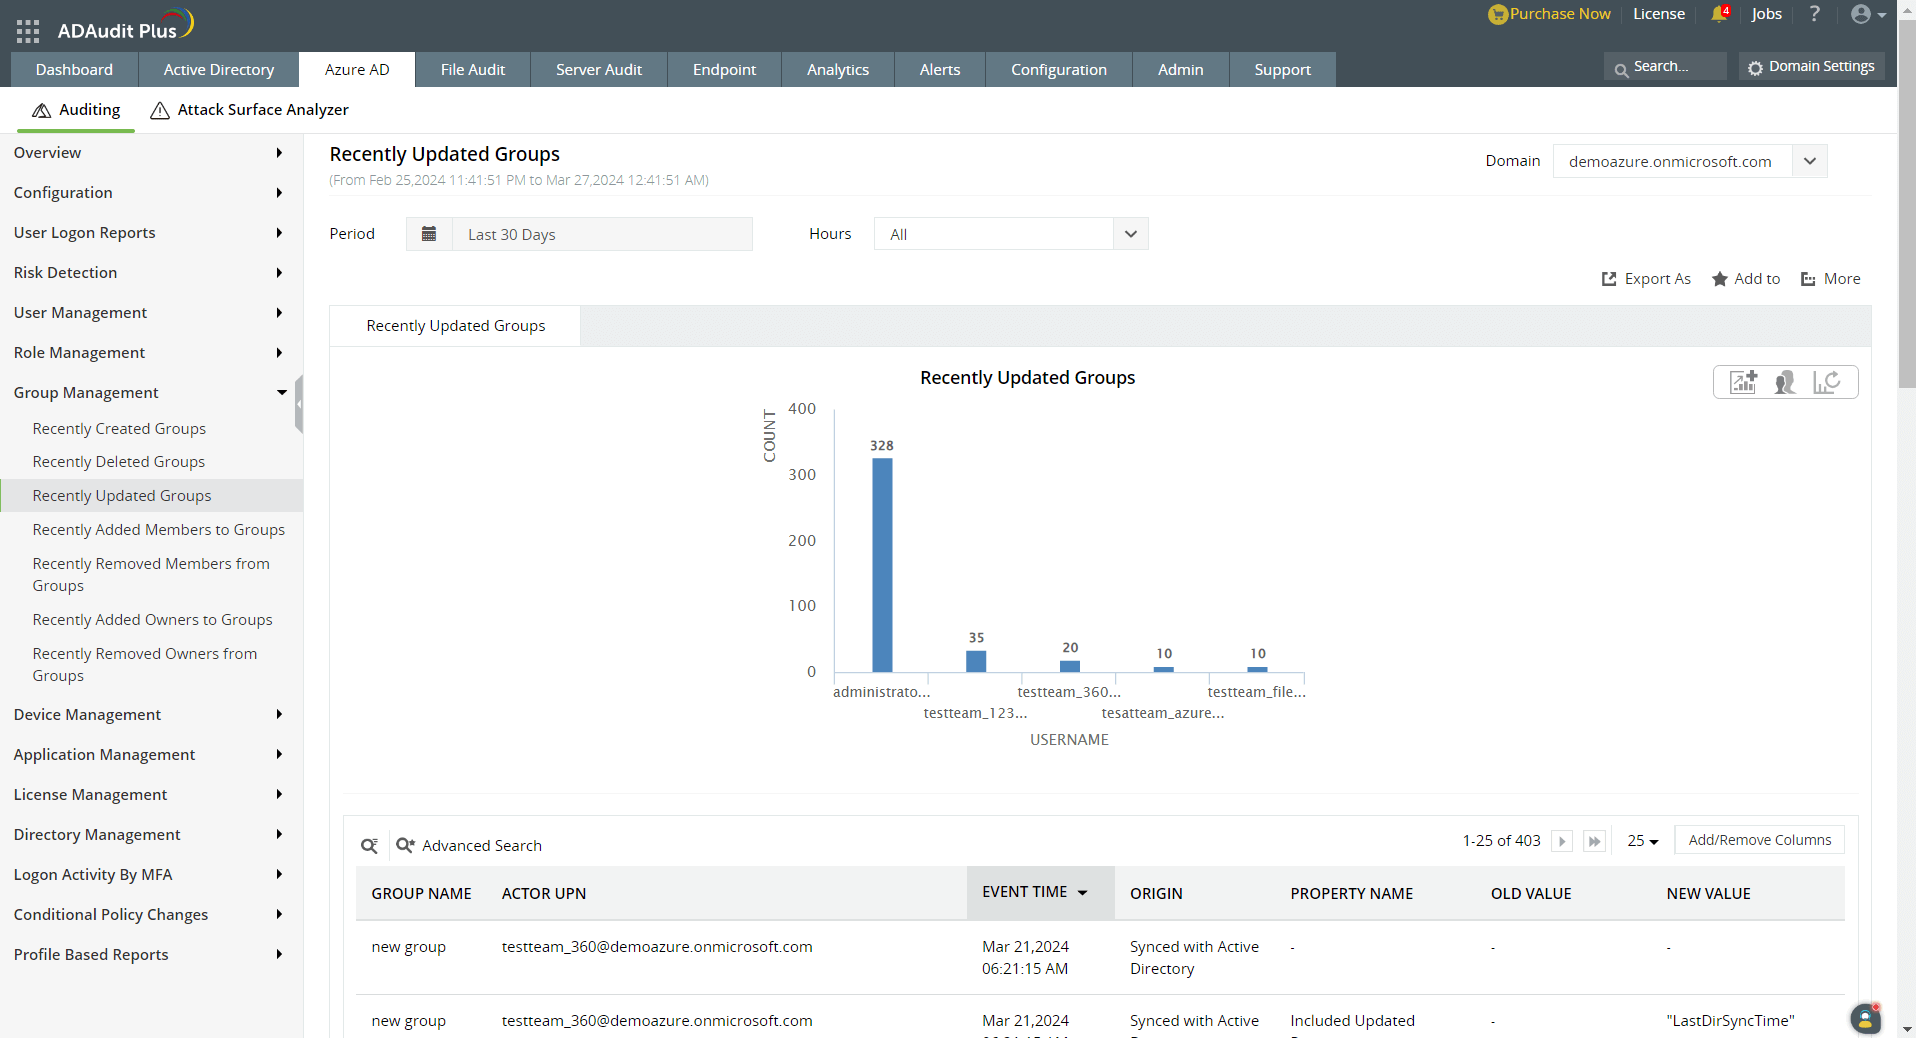Click the Add/Remove Columns button
1916x1038 pixels.
1759,840
